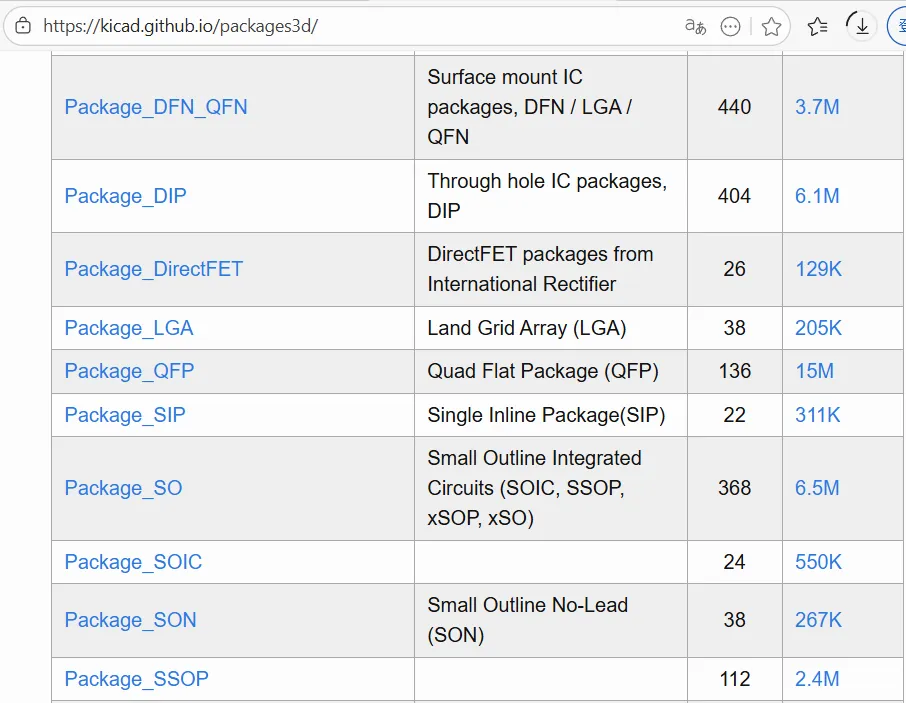Open the Package_DirectFET link

pyautogui.click(x=153, y=269)
